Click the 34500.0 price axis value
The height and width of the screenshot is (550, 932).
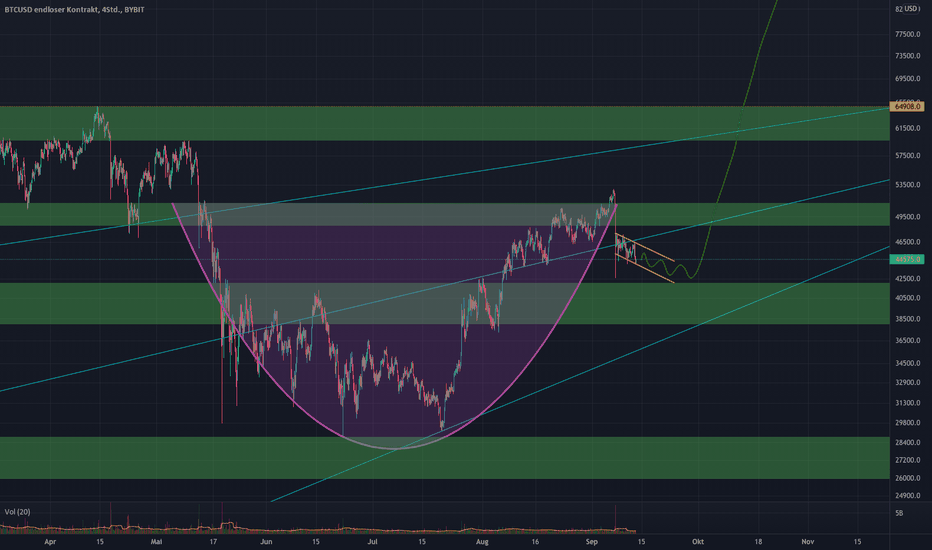908,363
